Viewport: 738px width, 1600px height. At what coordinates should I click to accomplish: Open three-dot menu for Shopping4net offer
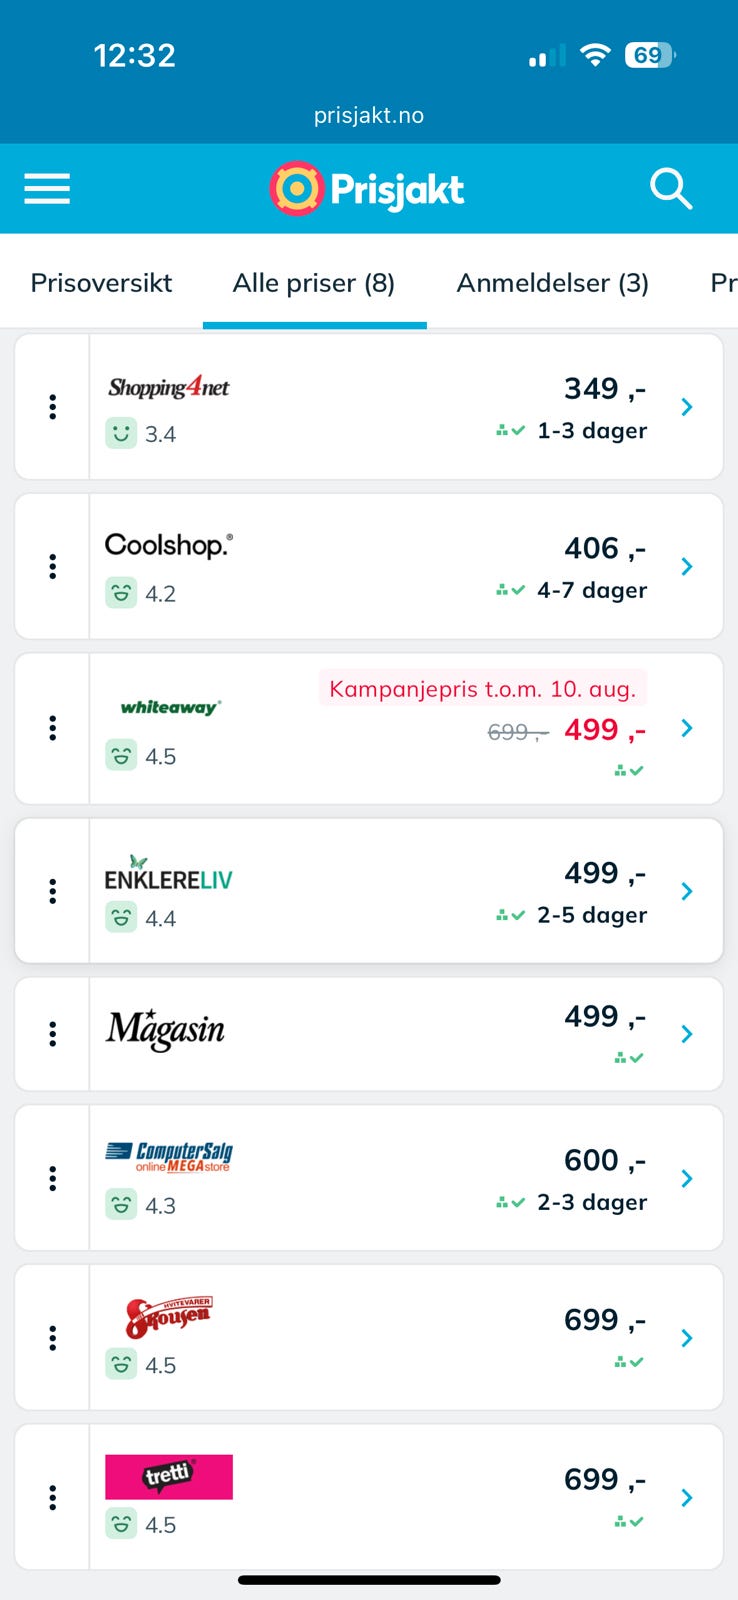[x=52, y=407]
